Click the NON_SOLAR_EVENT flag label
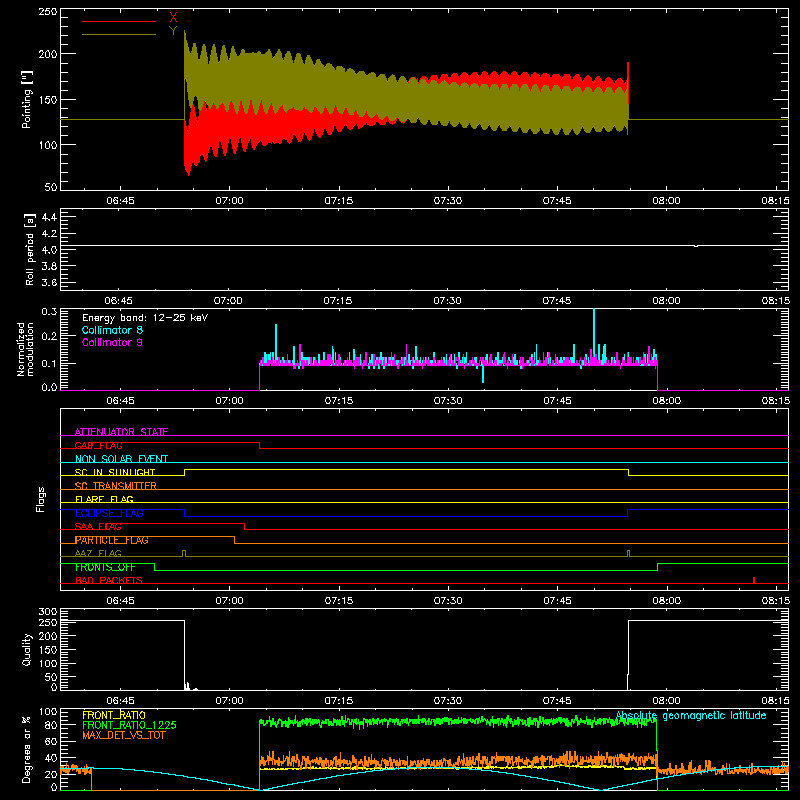800x800 pixels. [121, 459]
